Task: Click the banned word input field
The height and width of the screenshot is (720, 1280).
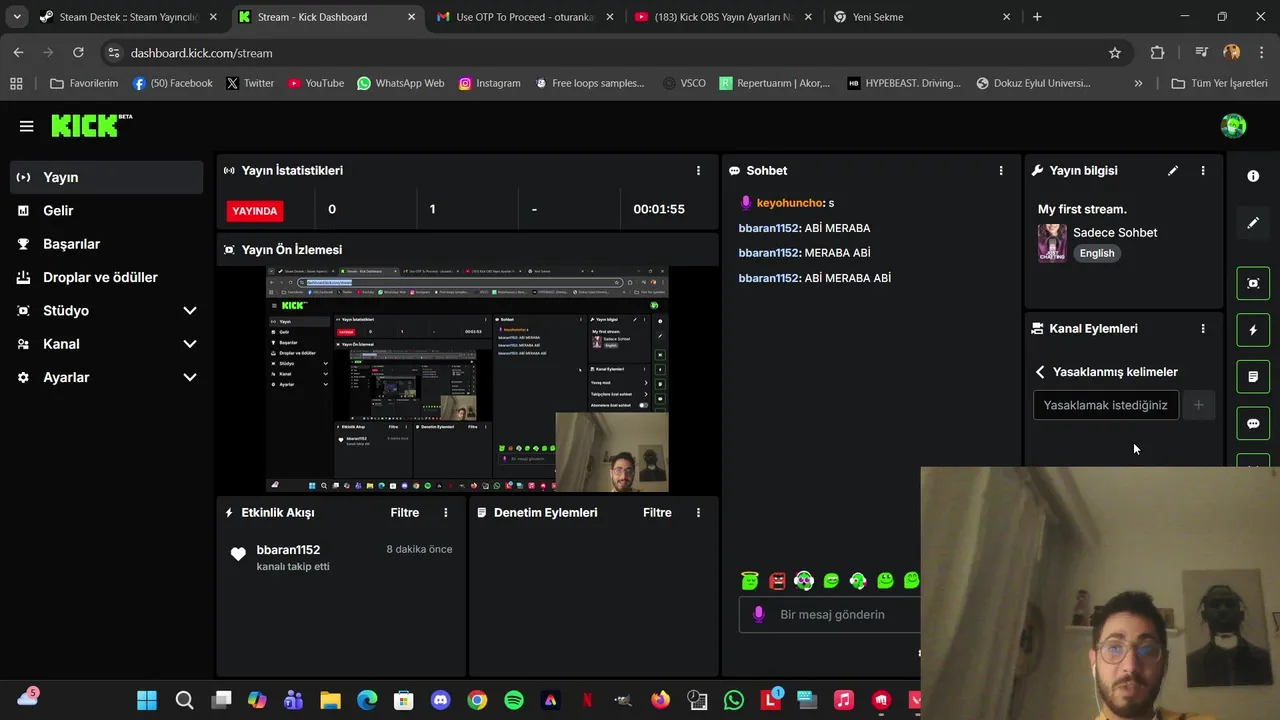Action: click(x=1106, y=405)
